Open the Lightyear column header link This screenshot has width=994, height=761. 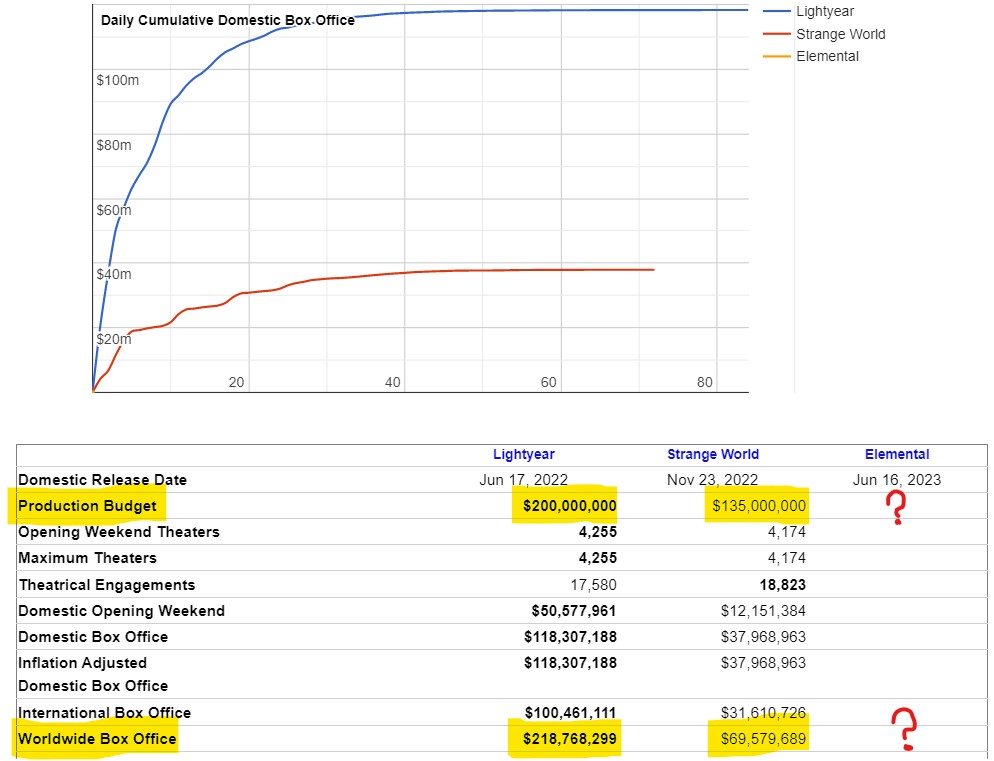[x=523, y=454]
